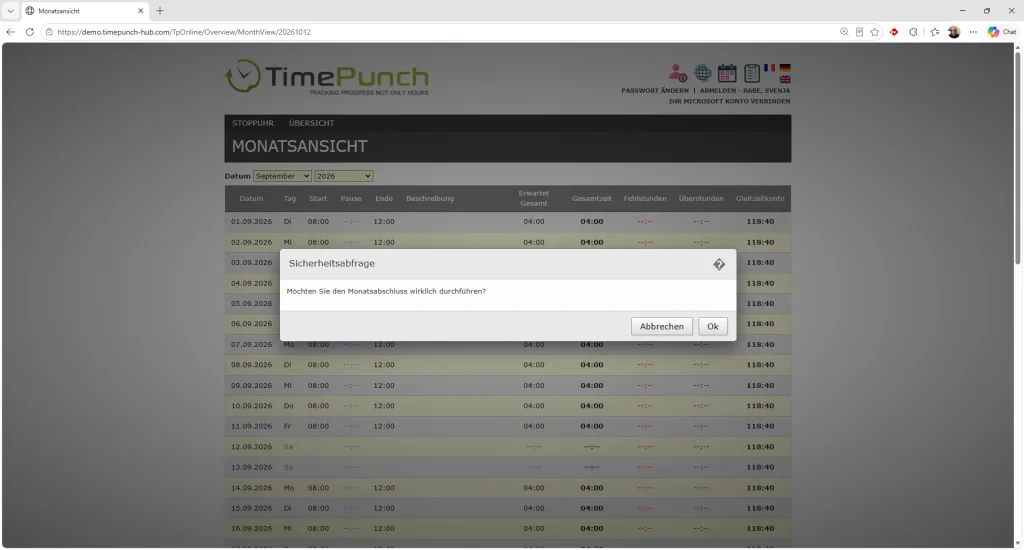Switch language via the German flag
The height and width of the screenshot is (550, 1024).
[785, 68]
